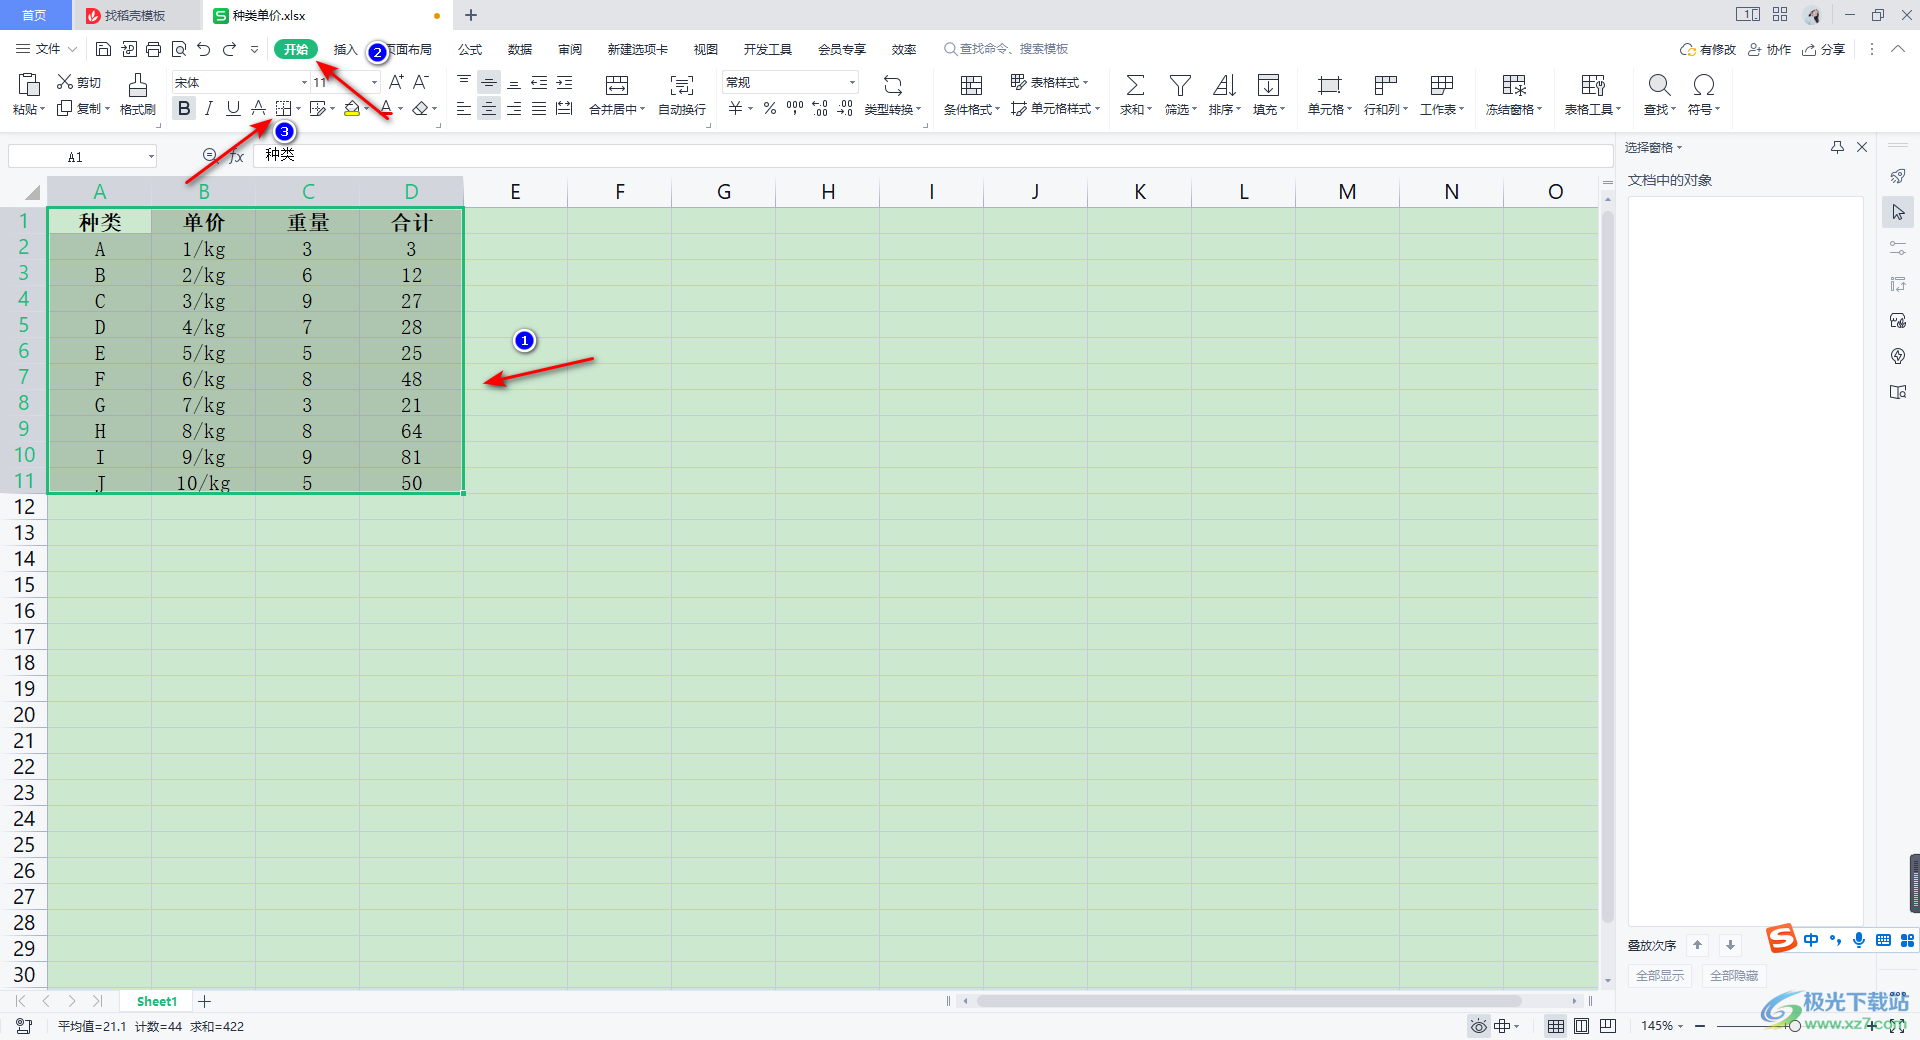Viewport: 1920px width, 1040px height.
Task: Open the Formulas (公式) ribbon tab
Action: click(470, 49)
